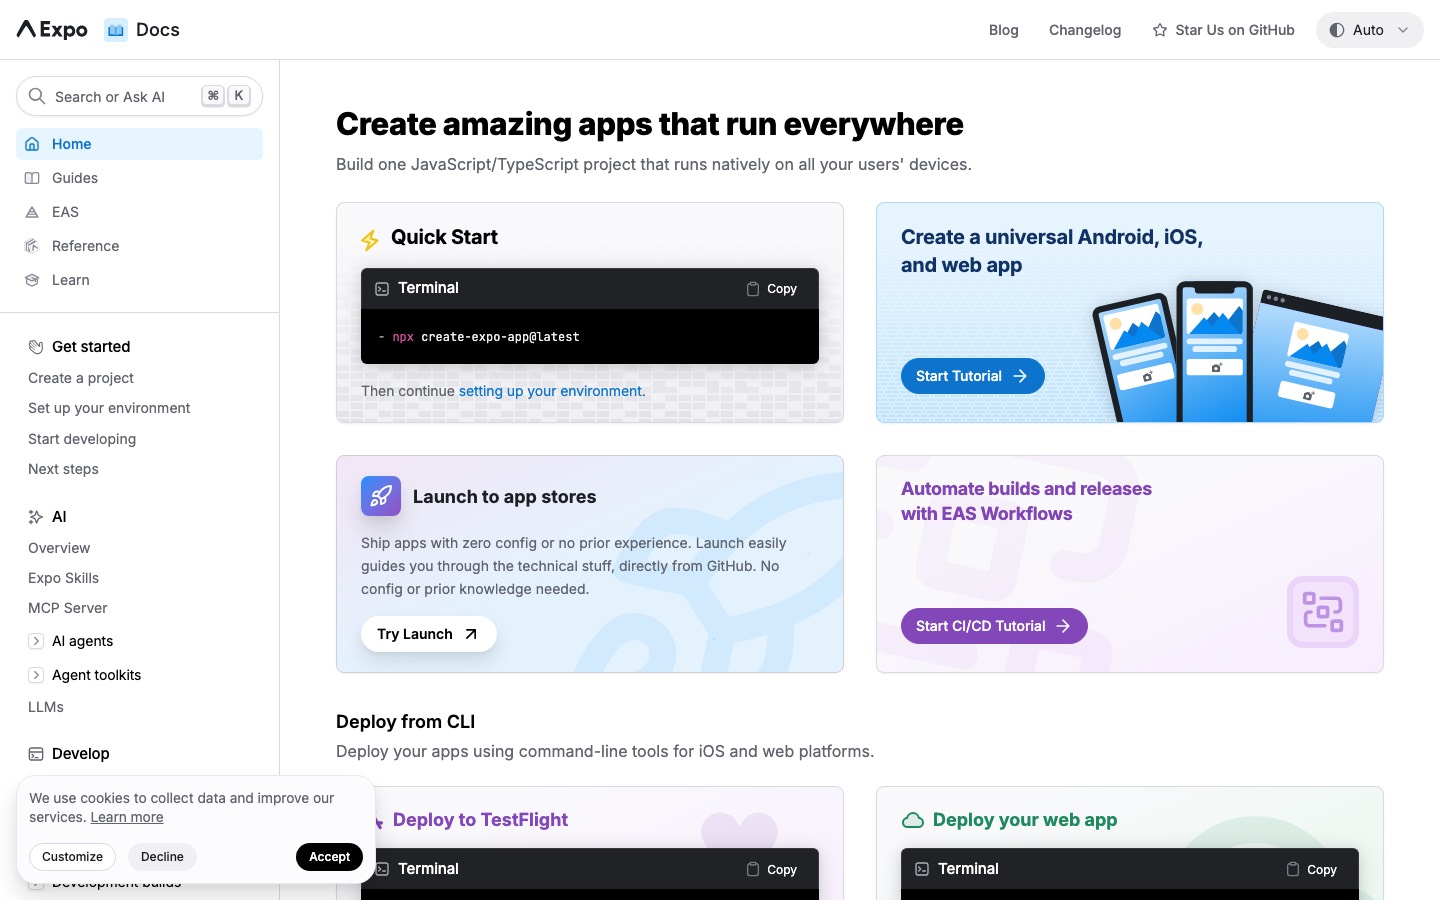Image resolution: width=1440 pixels, height=900 pixels.
Task: Copy the Quick Start terminal command
Action: point(772,289)
